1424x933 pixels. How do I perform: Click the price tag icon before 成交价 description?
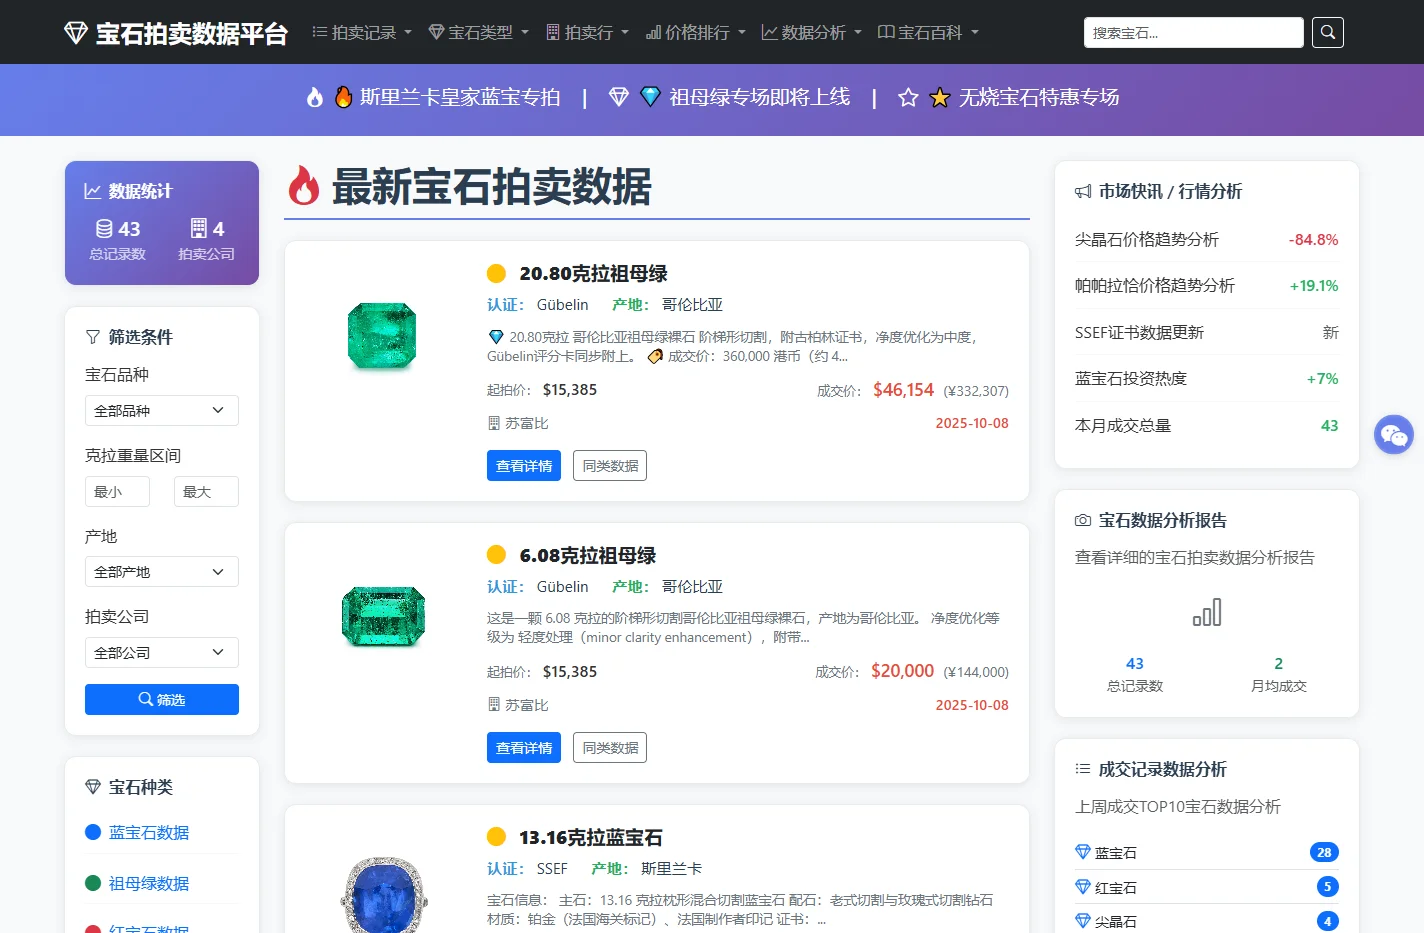pyautogui.click(x=655, y=356)
